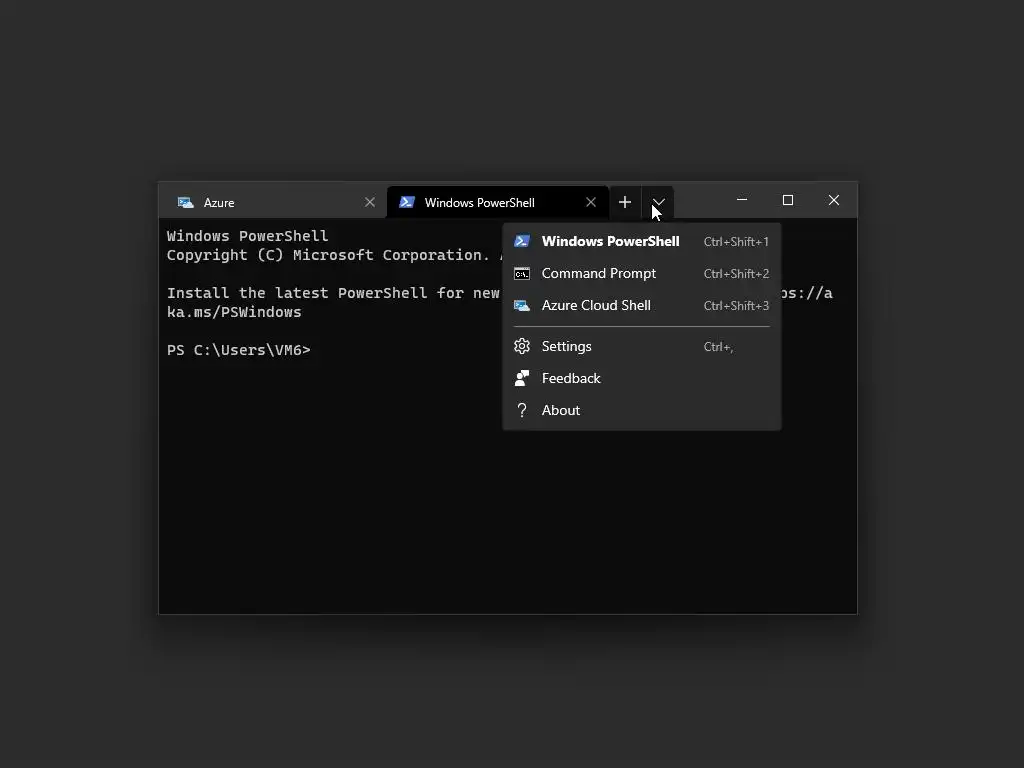Click the Azure tab's cloud shell icon
This screenshot has width=1024, height=768.
(185, 202)
